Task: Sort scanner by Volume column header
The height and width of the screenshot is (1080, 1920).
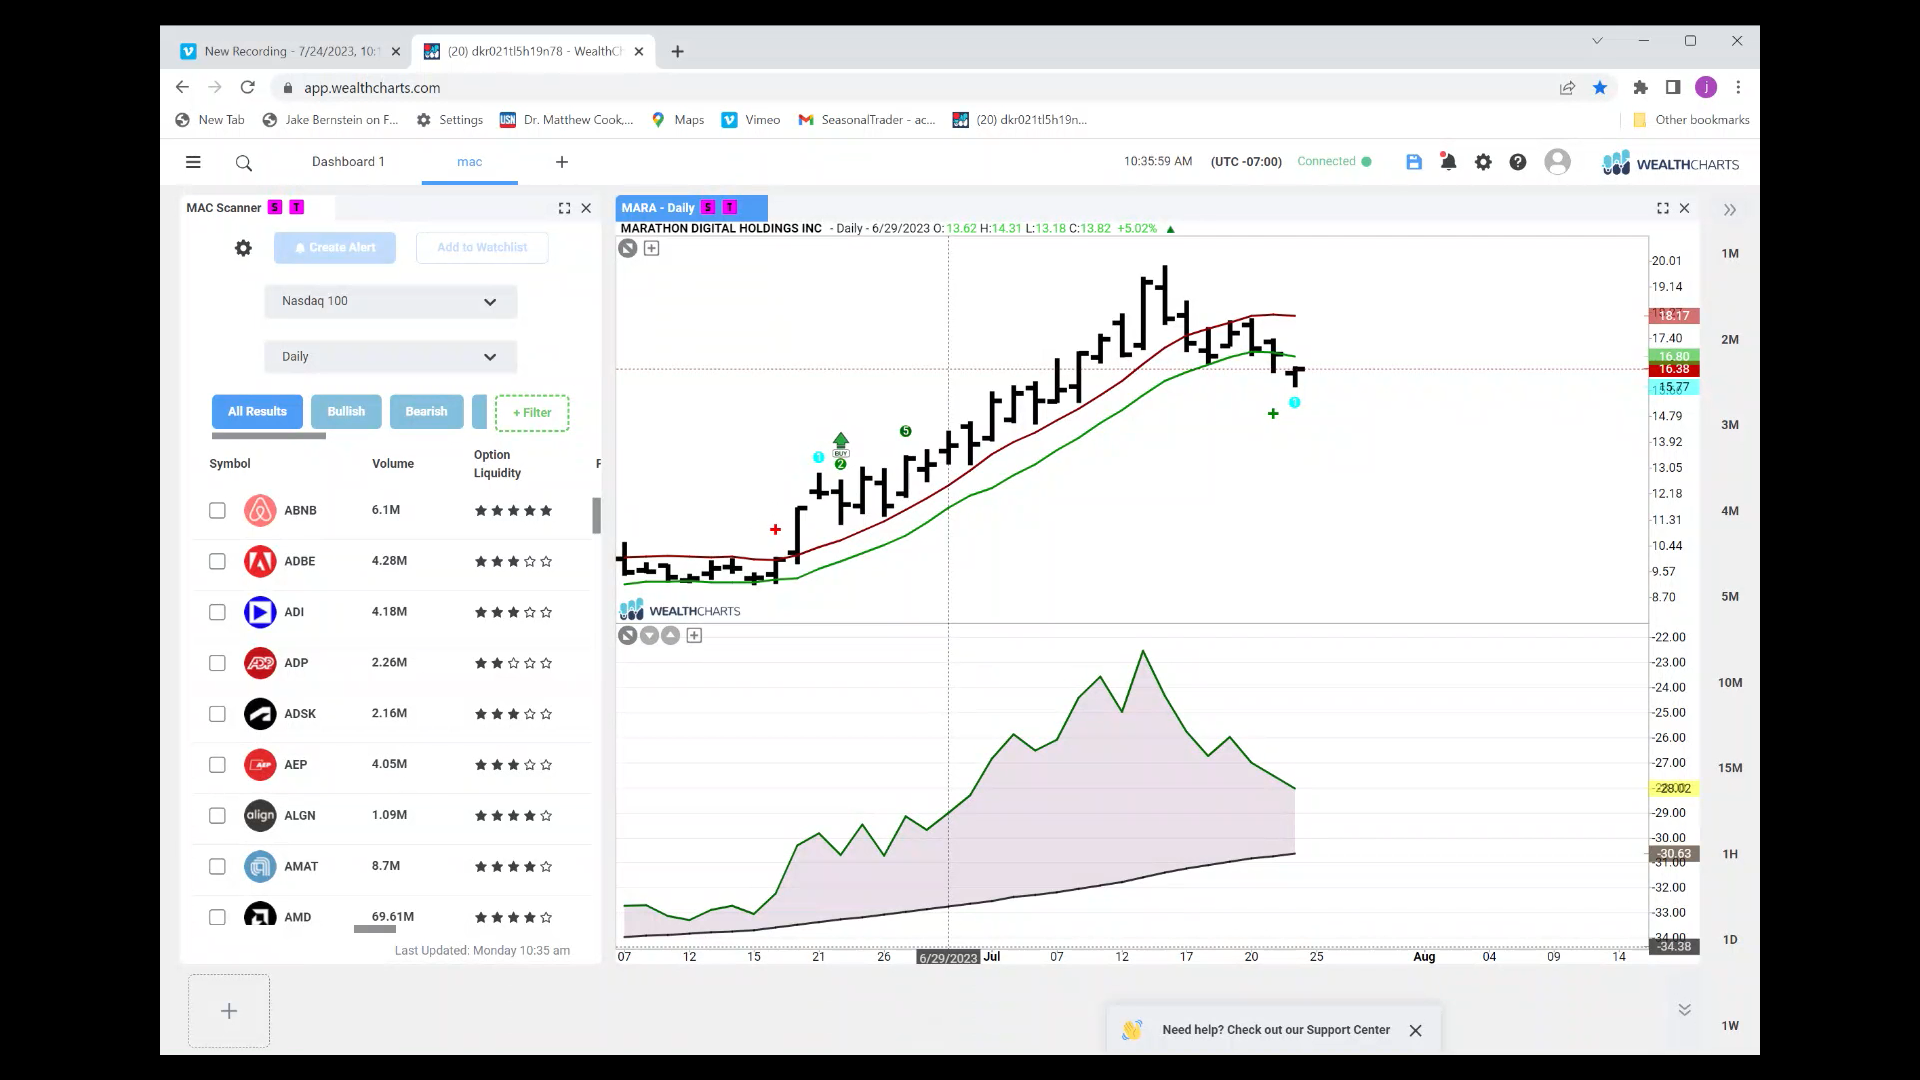Action: coord(393,464)
